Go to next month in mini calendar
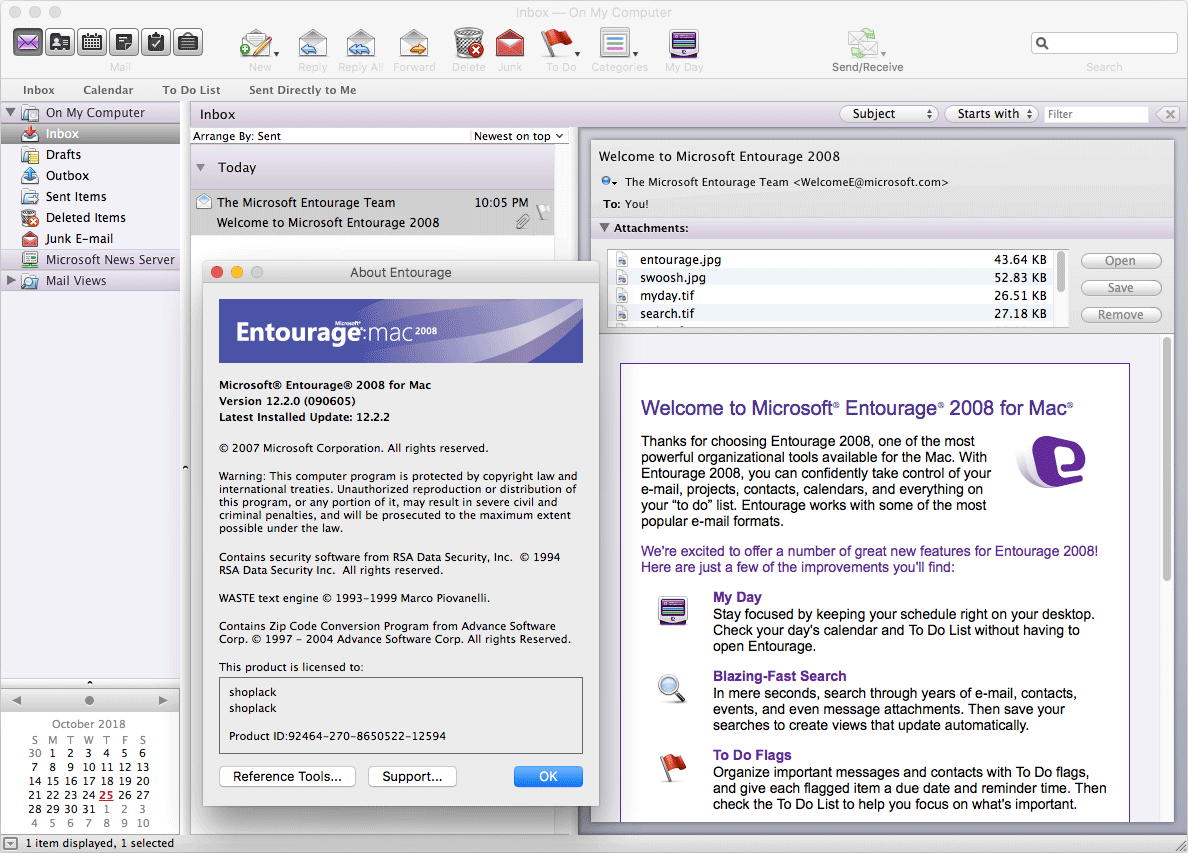This screenshot has width=1188, height=853. pyautogui.click(x=163, y=701)
